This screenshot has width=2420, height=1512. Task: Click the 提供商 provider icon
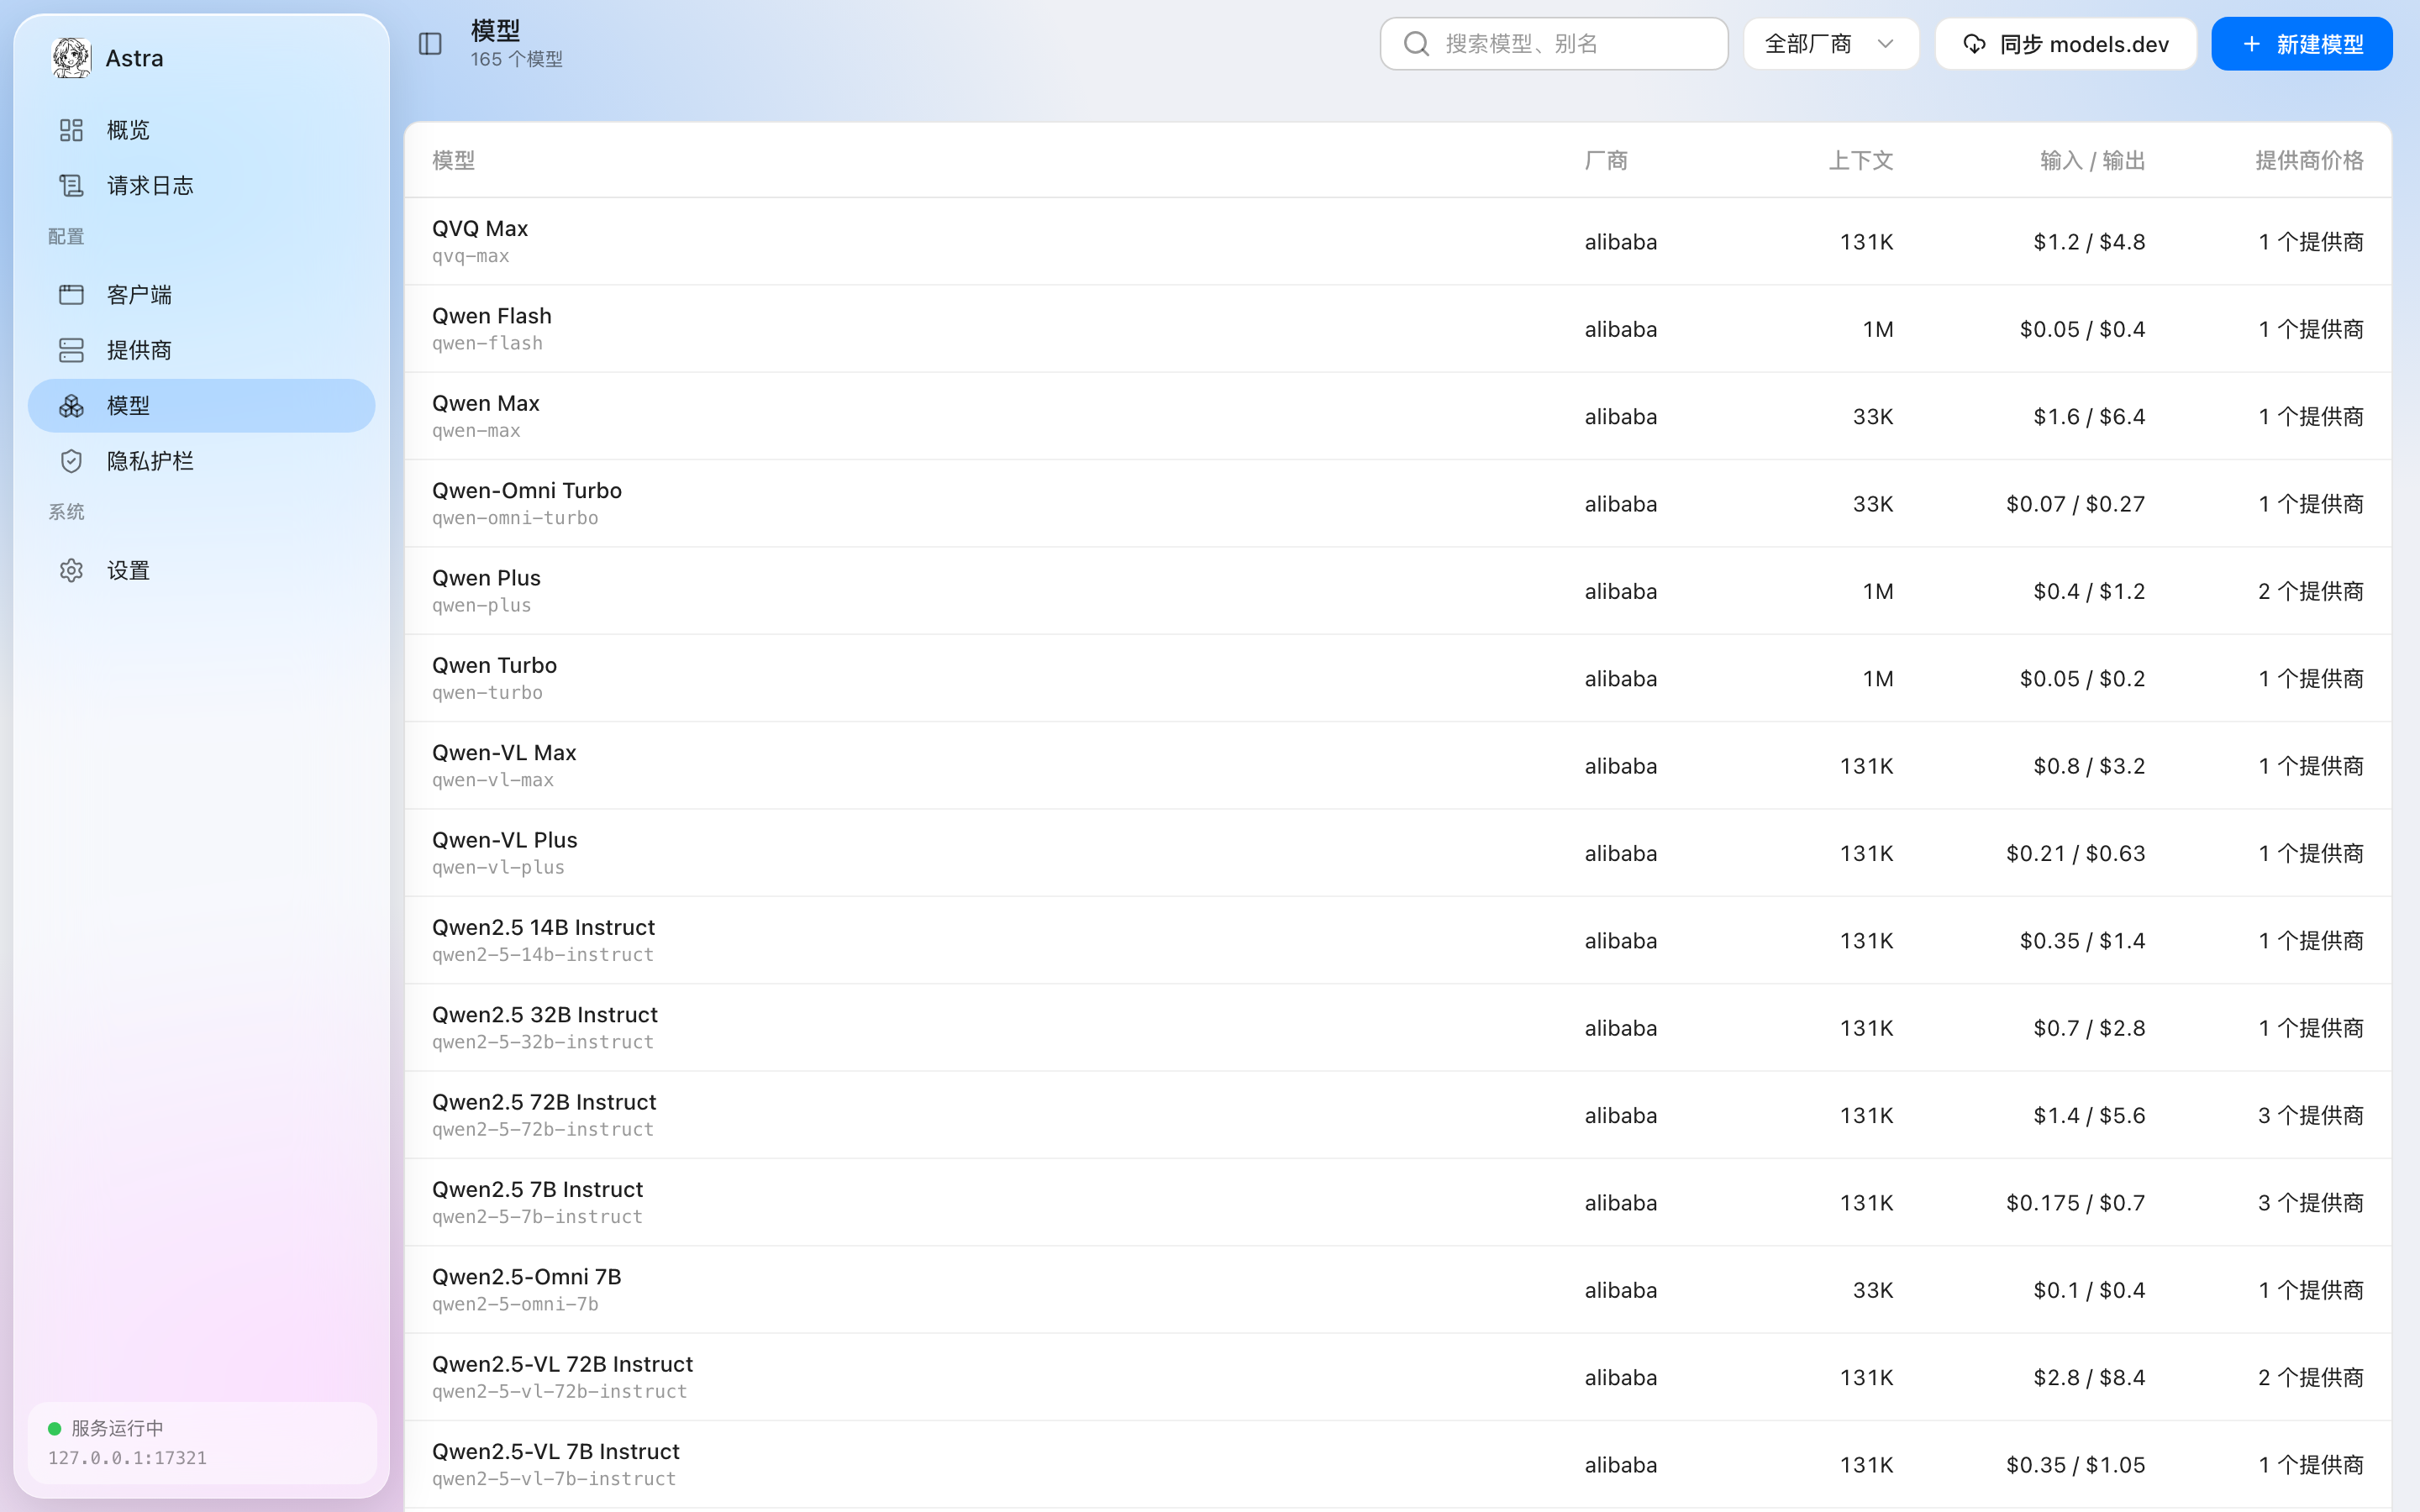(71, 350)
